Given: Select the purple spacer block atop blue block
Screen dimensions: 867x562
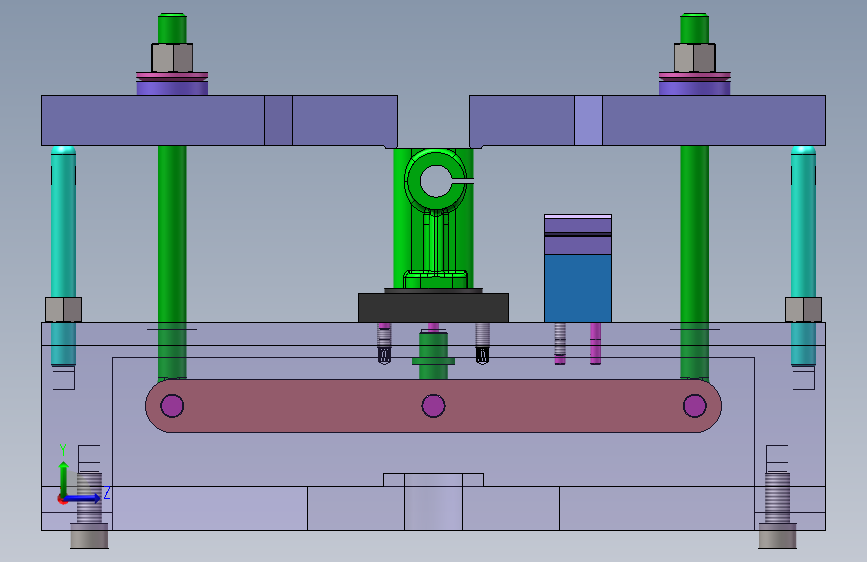Looking at the screenshot, I should pos(578,235).
